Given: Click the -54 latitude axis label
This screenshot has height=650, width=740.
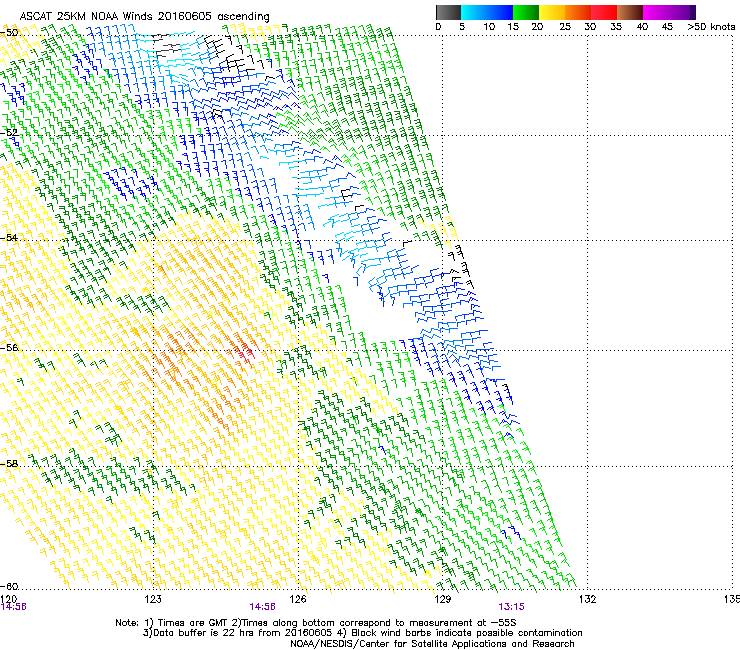Looking at the screenshot, I should point(9,237).
